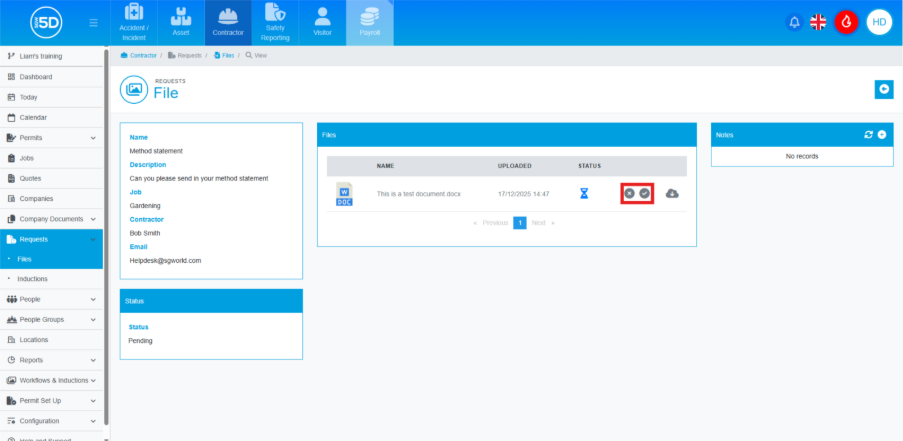
Task: Switch to the Safety Reporting module
Action: [x=275, y=24]
